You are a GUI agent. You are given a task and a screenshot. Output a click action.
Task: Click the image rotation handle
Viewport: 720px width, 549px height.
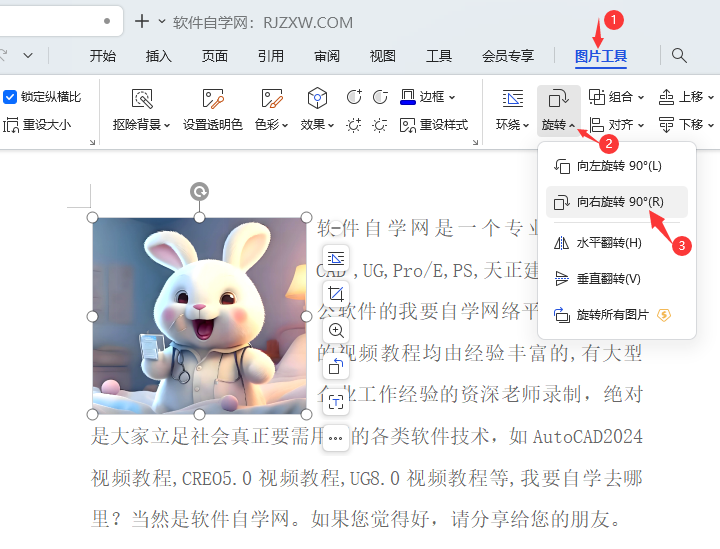click(x=199, y=191)
